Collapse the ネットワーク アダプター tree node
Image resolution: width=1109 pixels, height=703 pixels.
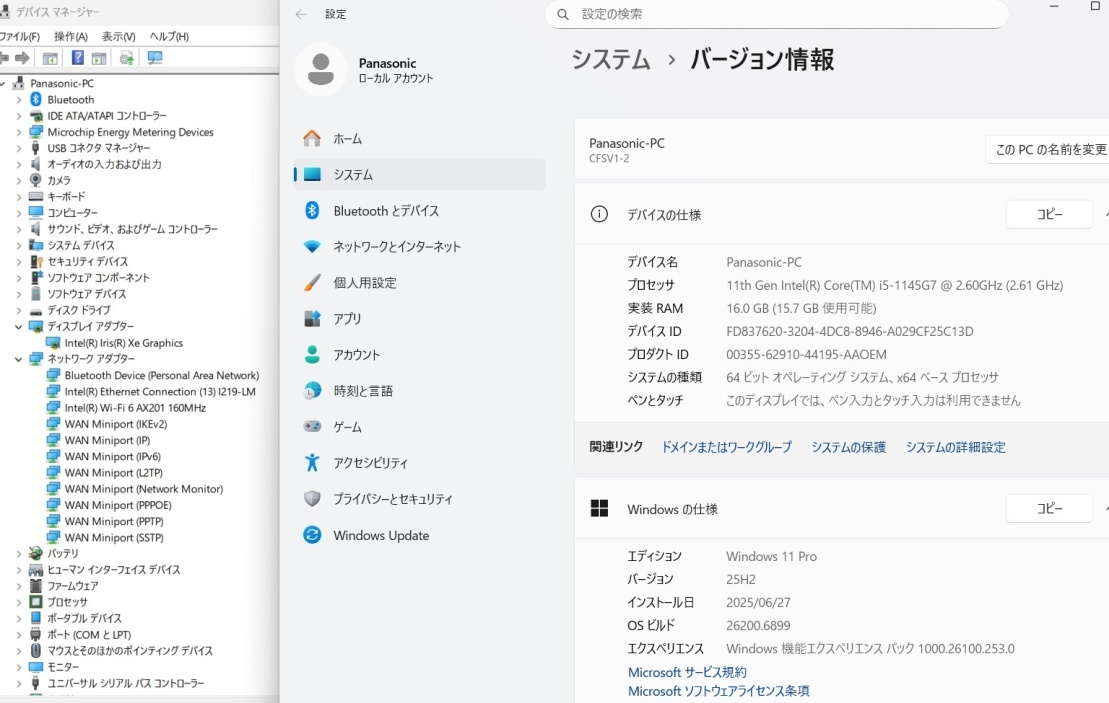point(18,359)
